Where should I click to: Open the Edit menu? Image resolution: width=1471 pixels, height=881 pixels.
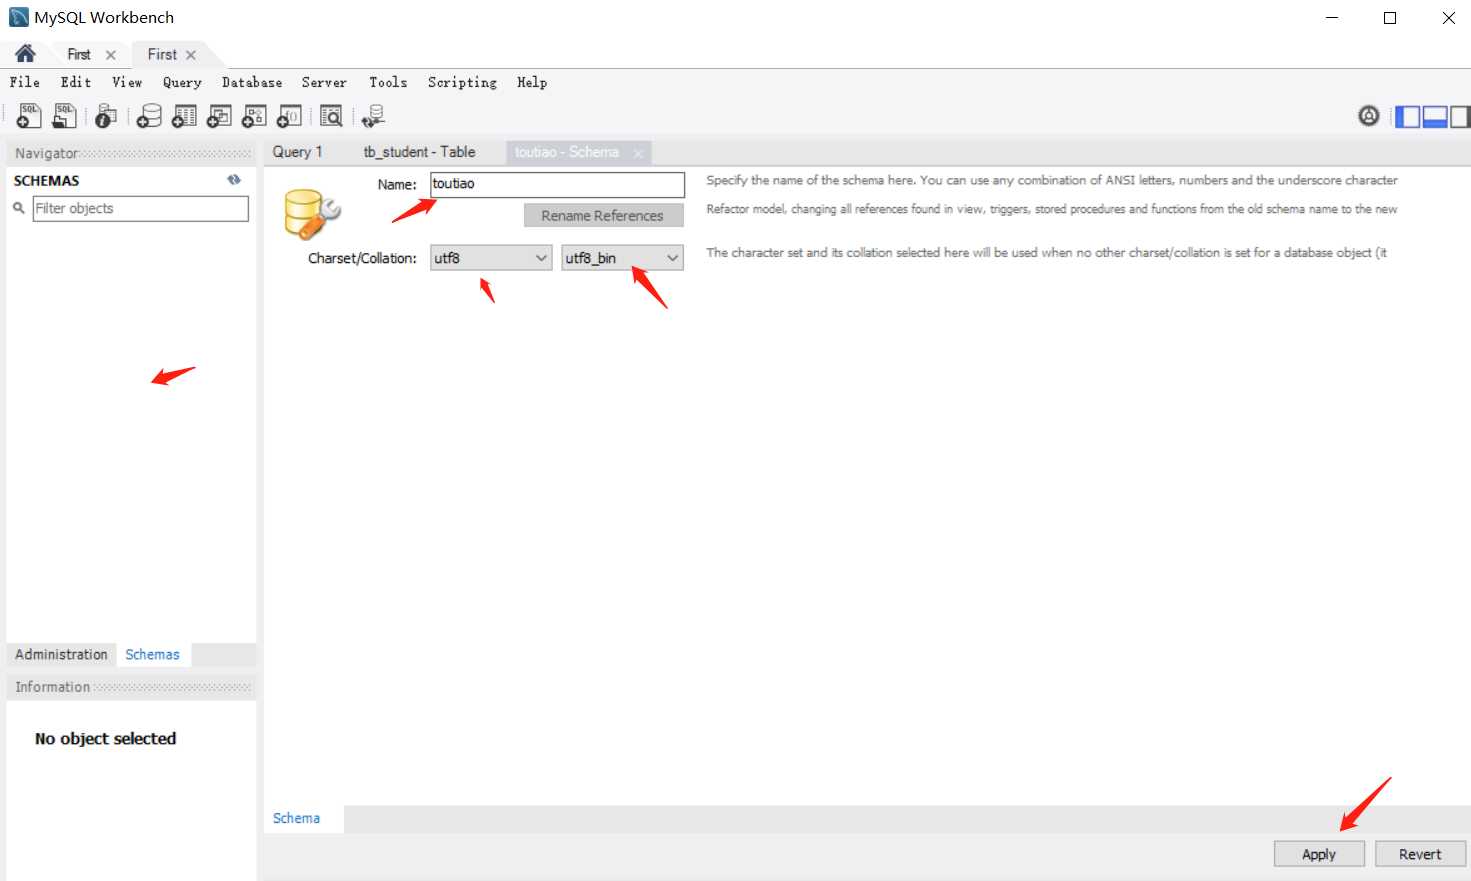[x=76, y=82]
